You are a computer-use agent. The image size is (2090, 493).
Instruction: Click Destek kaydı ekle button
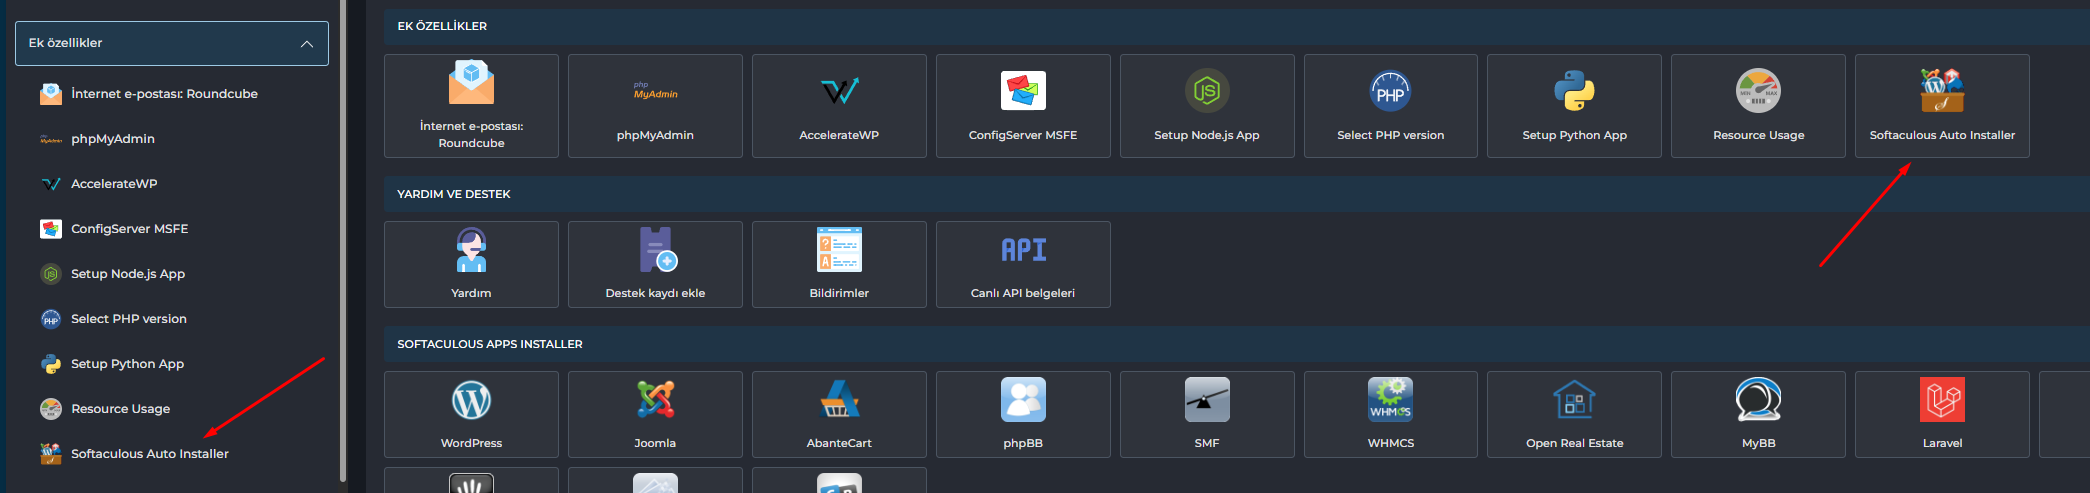point(655,264)
